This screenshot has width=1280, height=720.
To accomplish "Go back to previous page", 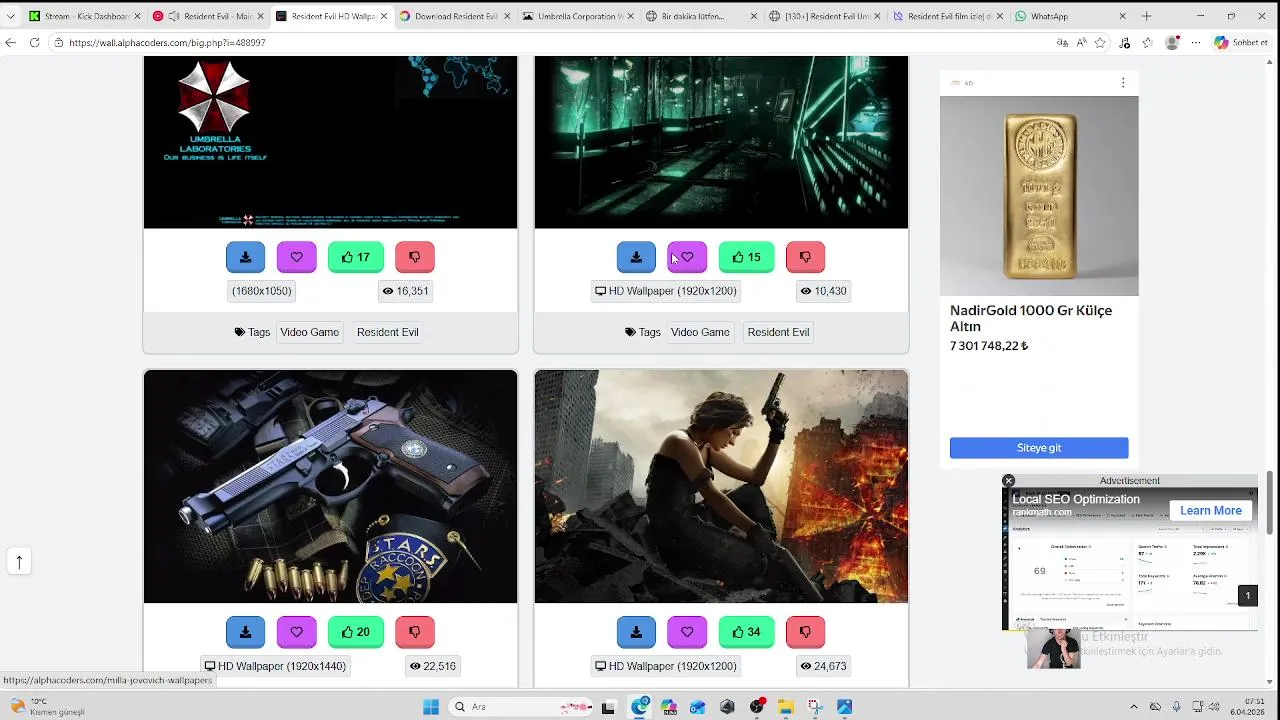I will [11, 43].
